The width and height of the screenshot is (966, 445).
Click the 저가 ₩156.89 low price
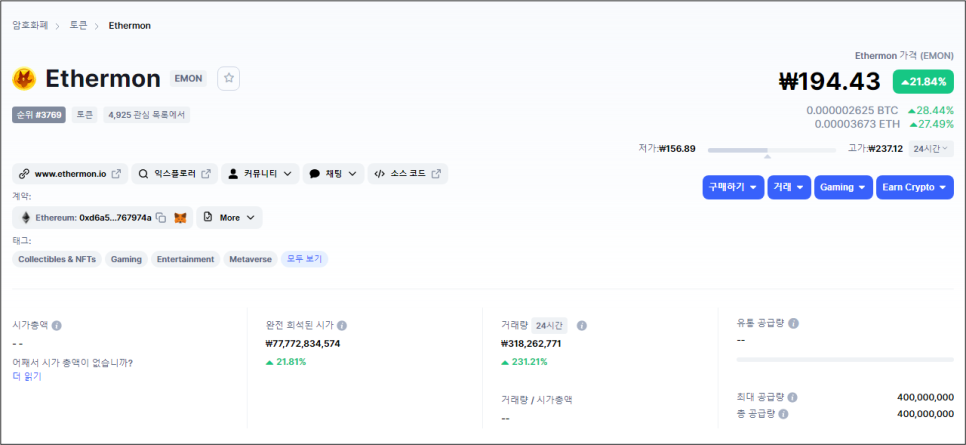(x=667, y=149)
